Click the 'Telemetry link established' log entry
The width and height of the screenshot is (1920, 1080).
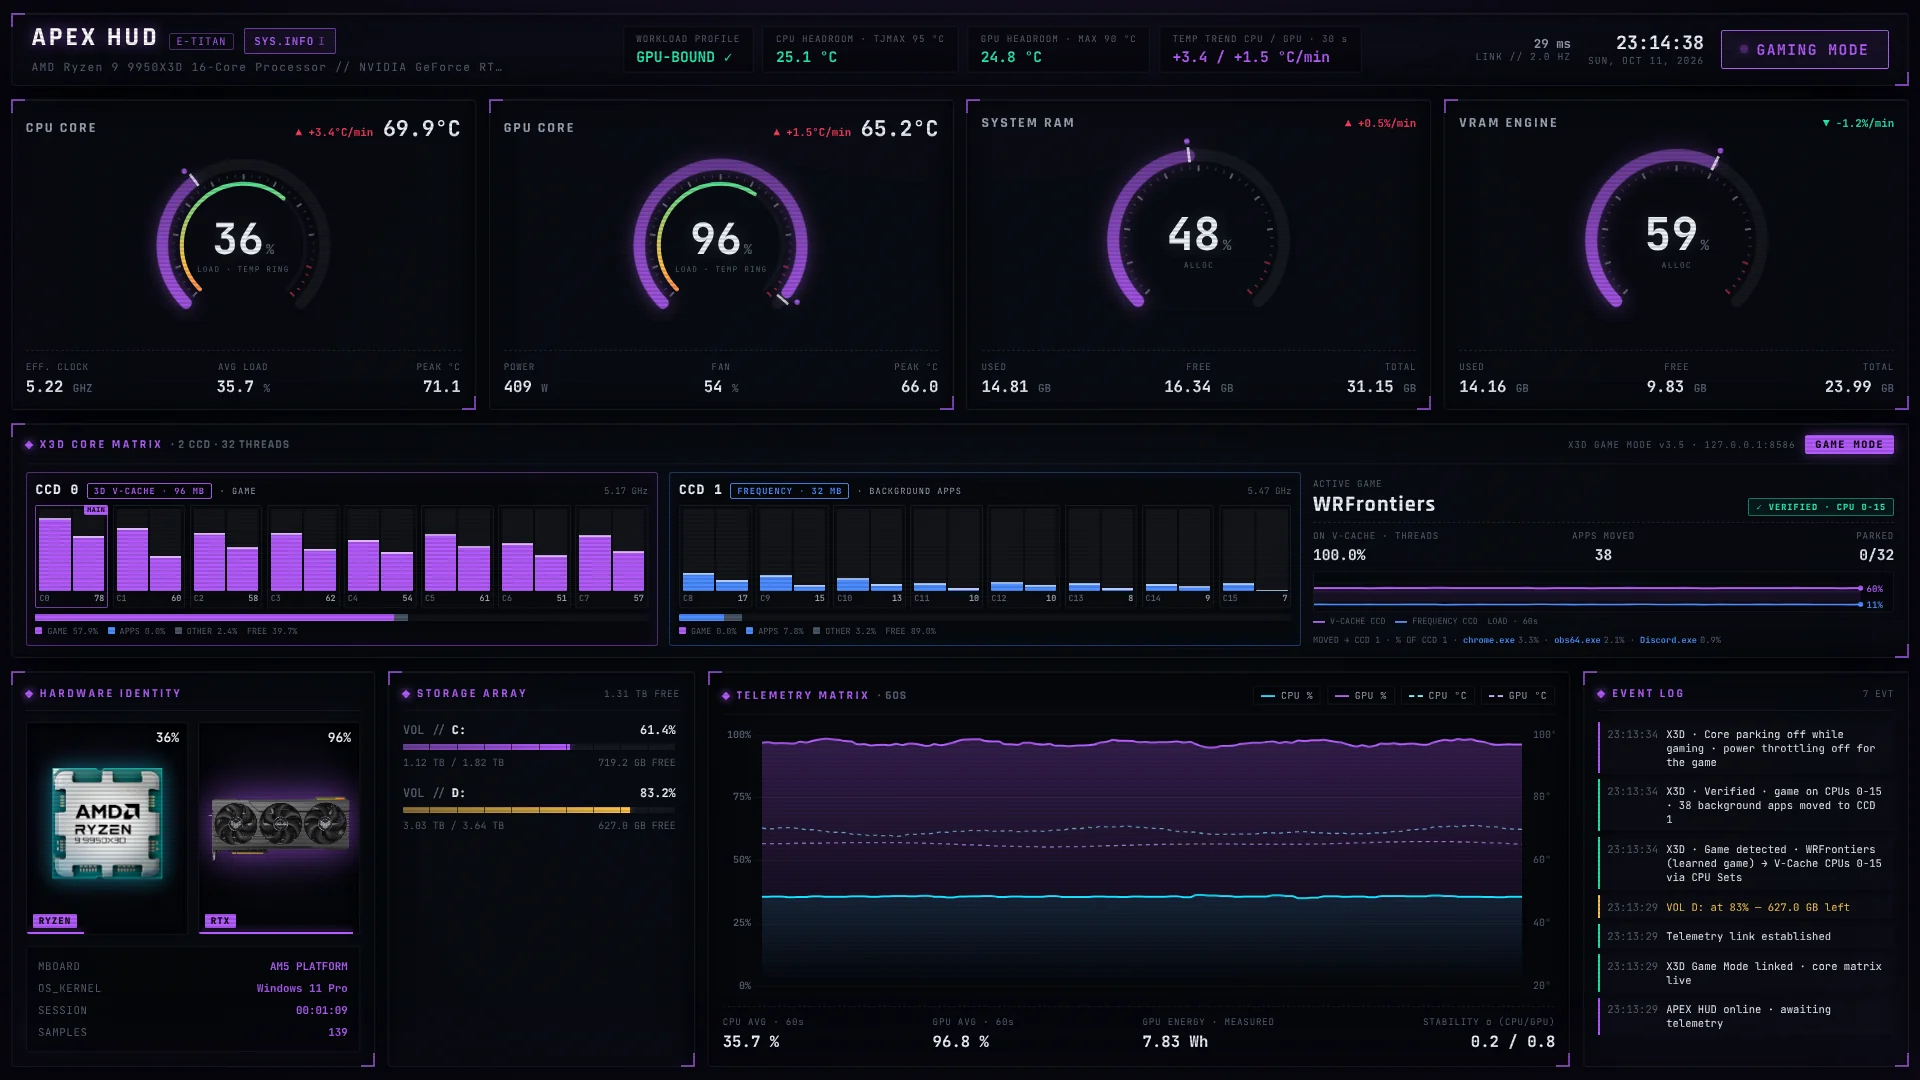[1745, 937]
